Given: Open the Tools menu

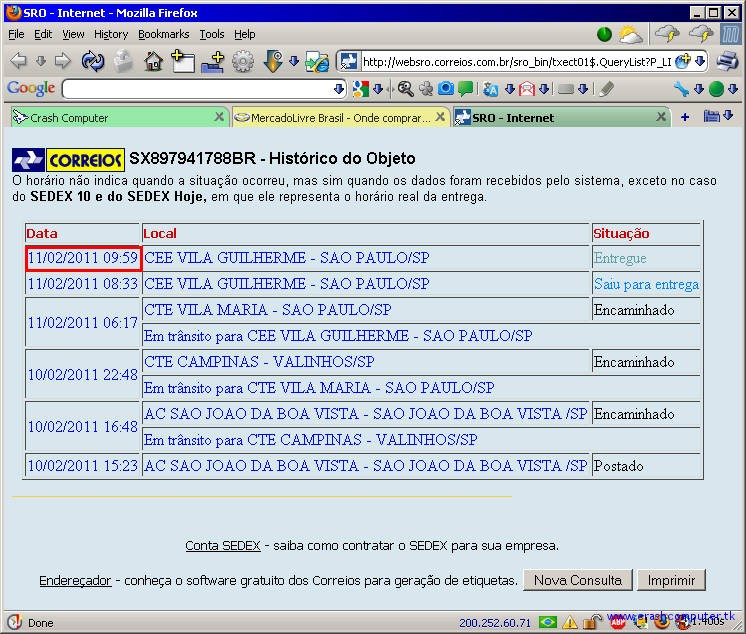Looking at the screenshot, I should (212, 34).
